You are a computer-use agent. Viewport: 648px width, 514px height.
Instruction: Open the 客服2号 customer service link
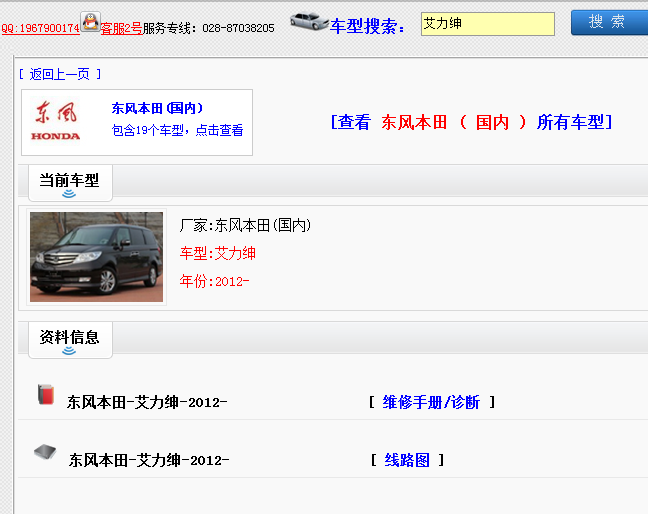click(121, 28)
